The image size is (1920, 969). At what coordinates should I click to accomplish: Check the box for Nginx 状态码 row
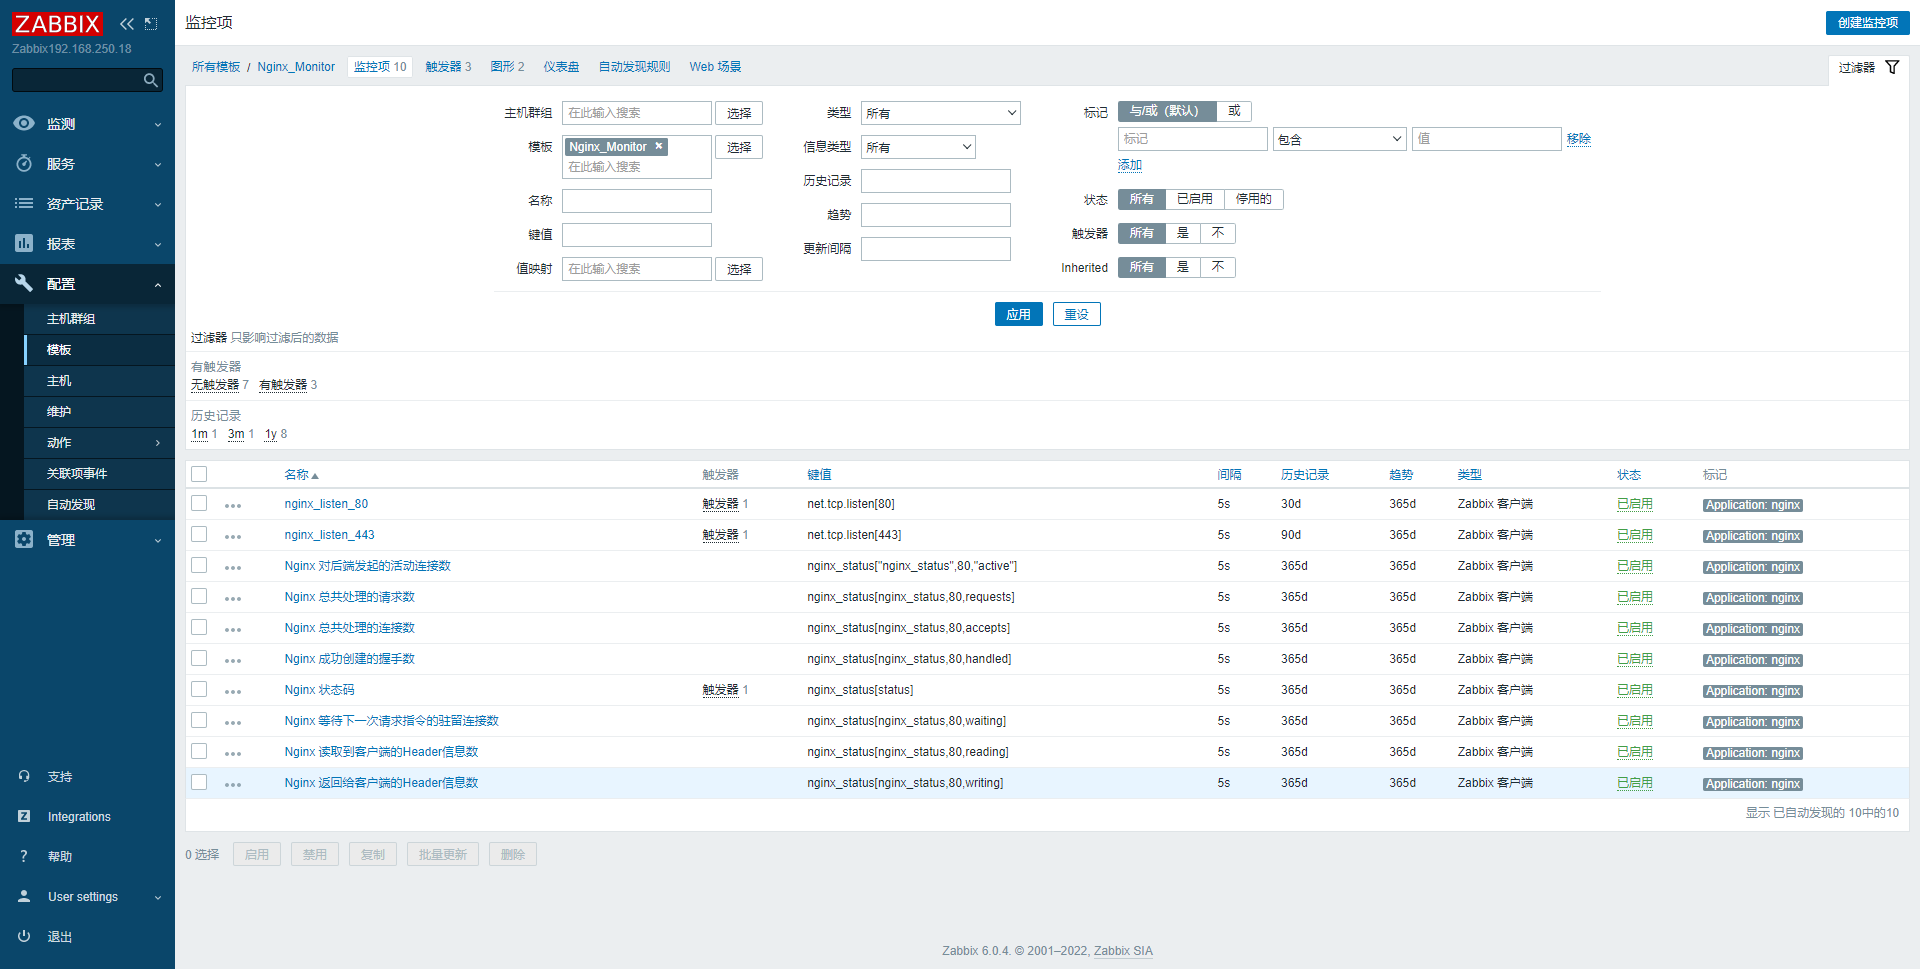(x=199, y=689)
